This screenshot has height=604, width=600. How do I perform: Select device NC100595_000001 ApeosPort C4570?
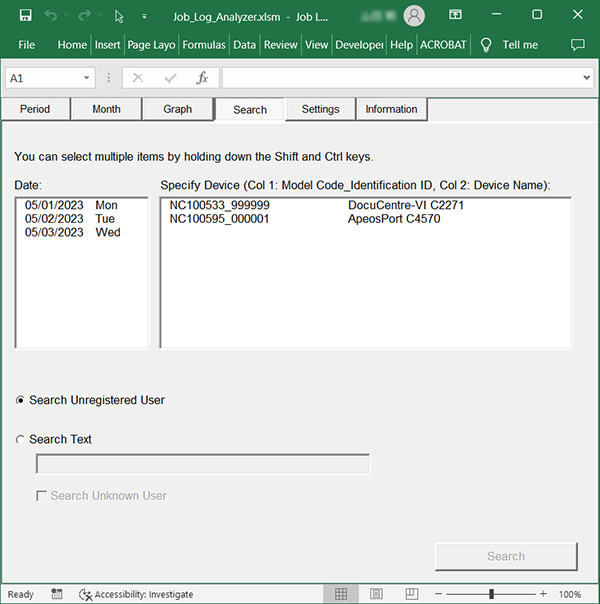(x=365, y=219)
